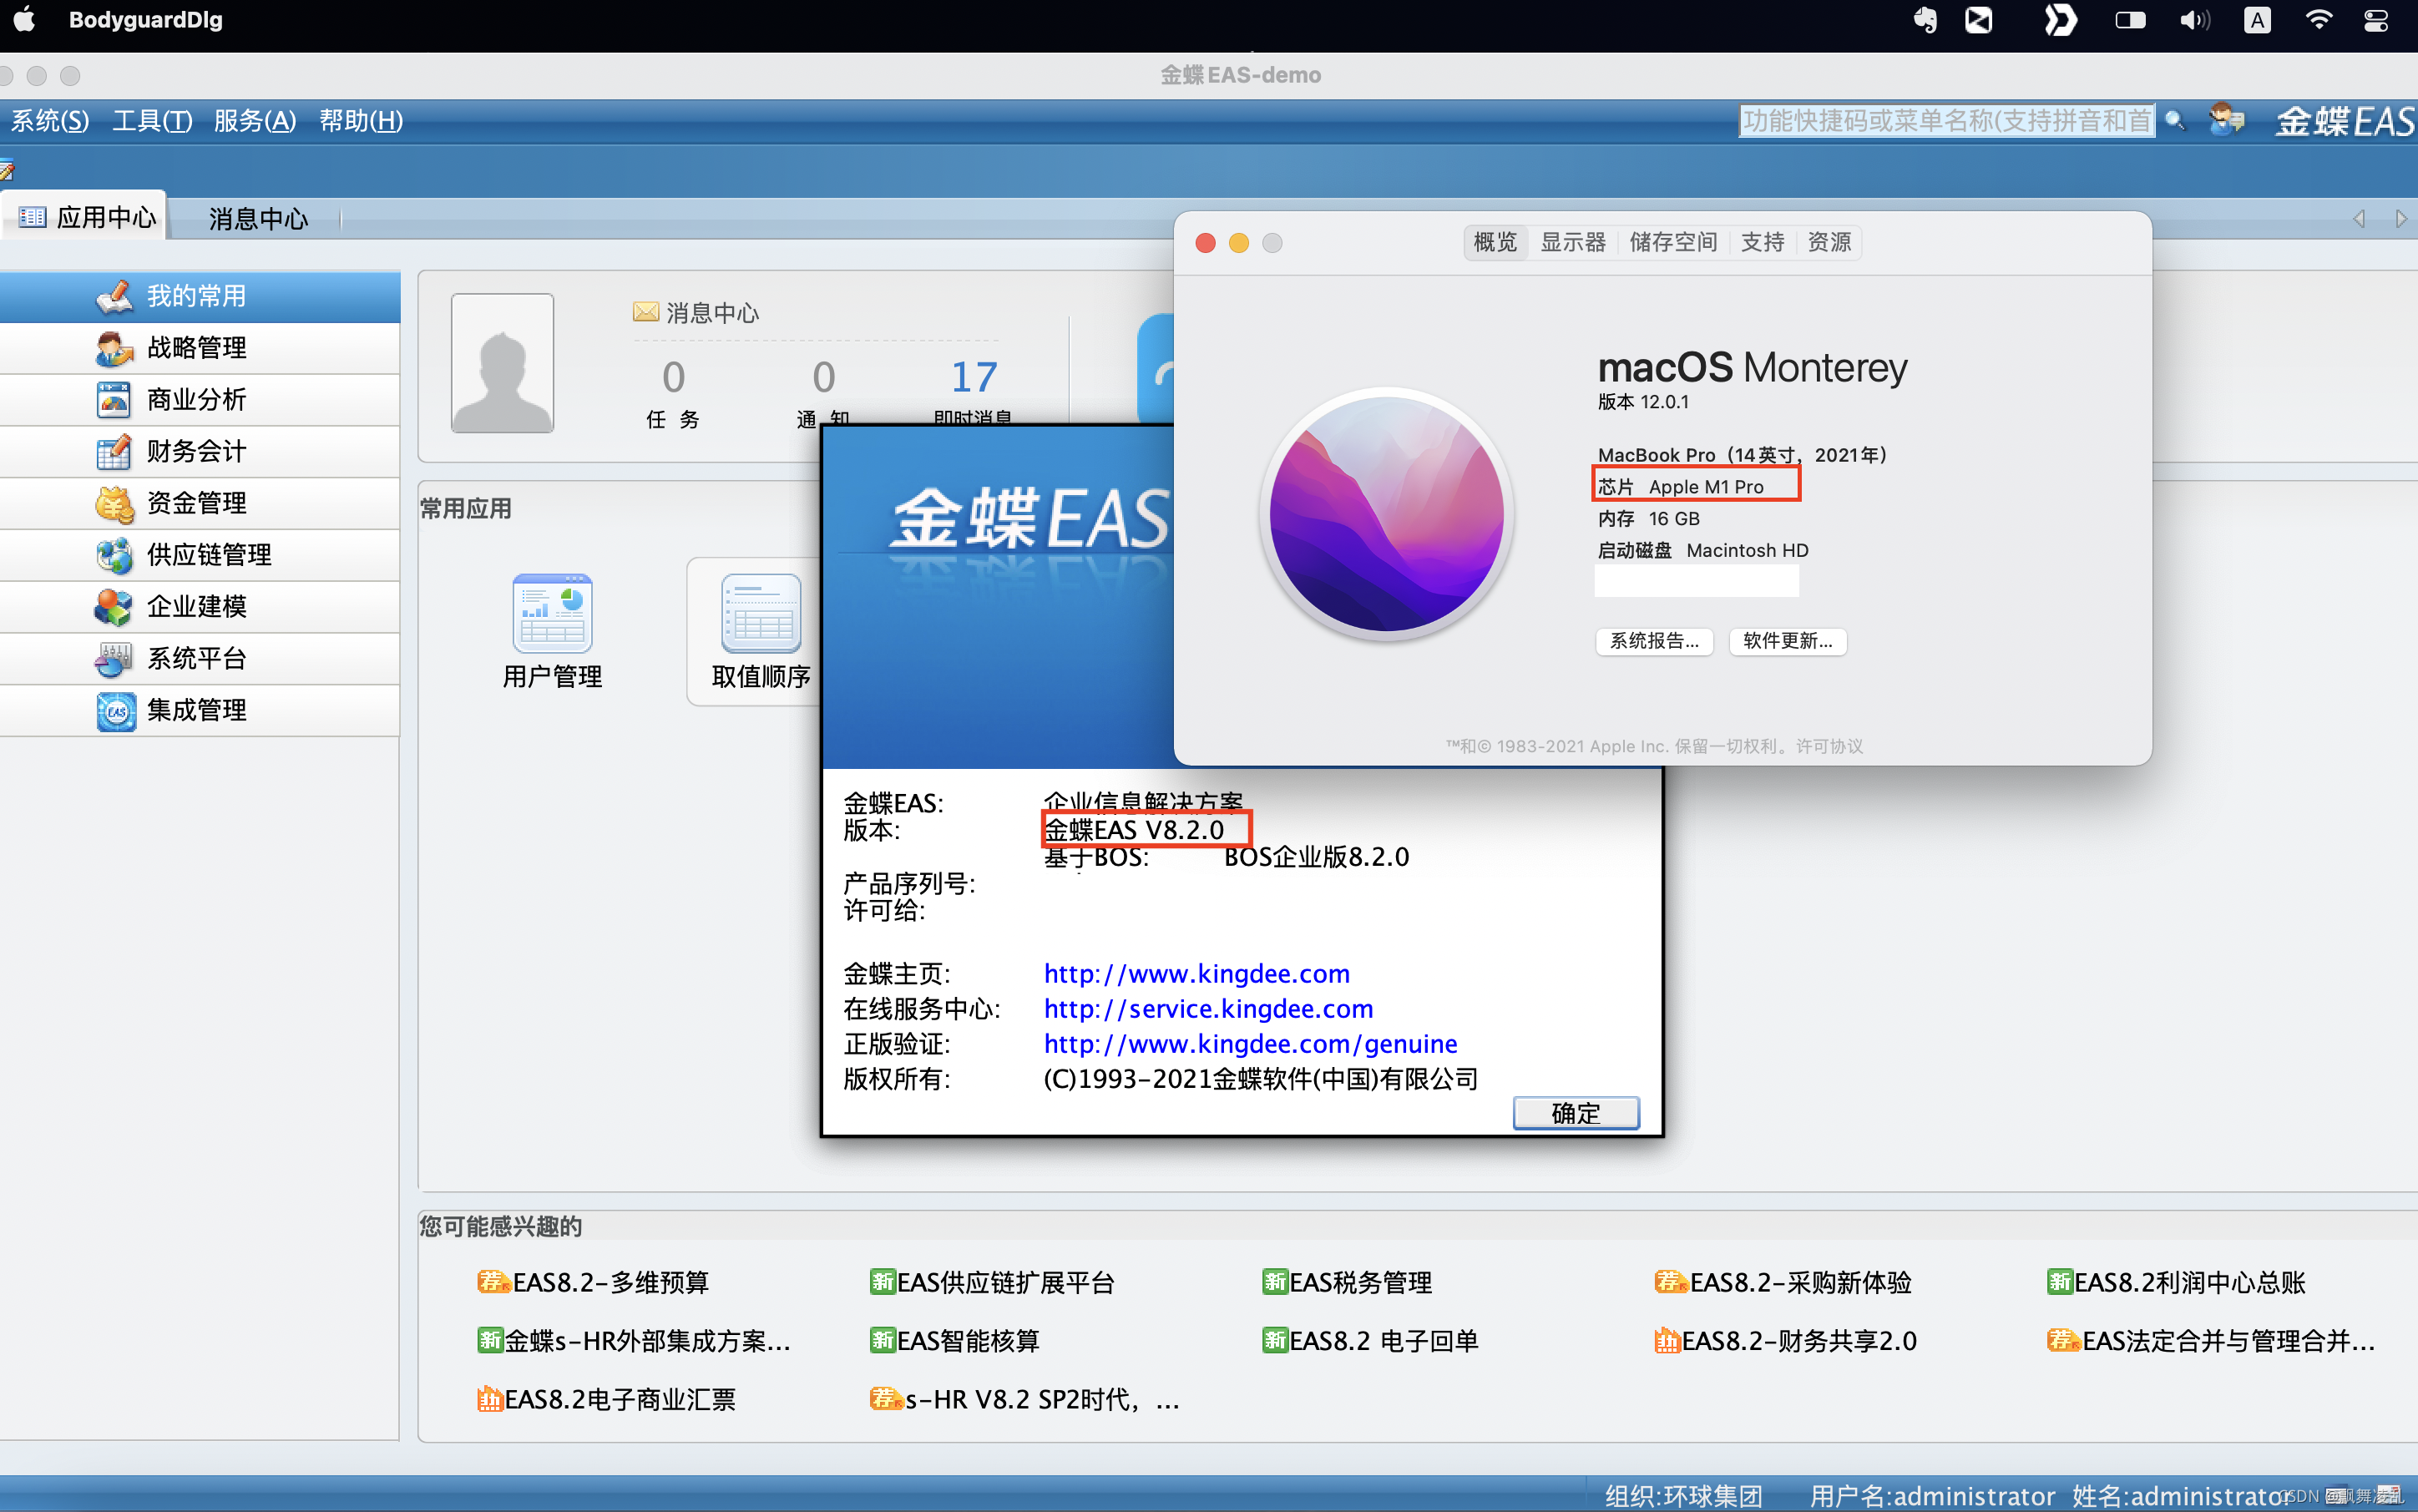Viewport: 2418px width, 1512px height.
Task: Select 概览 tab in About This Mac
Action: click(1495, 243)
